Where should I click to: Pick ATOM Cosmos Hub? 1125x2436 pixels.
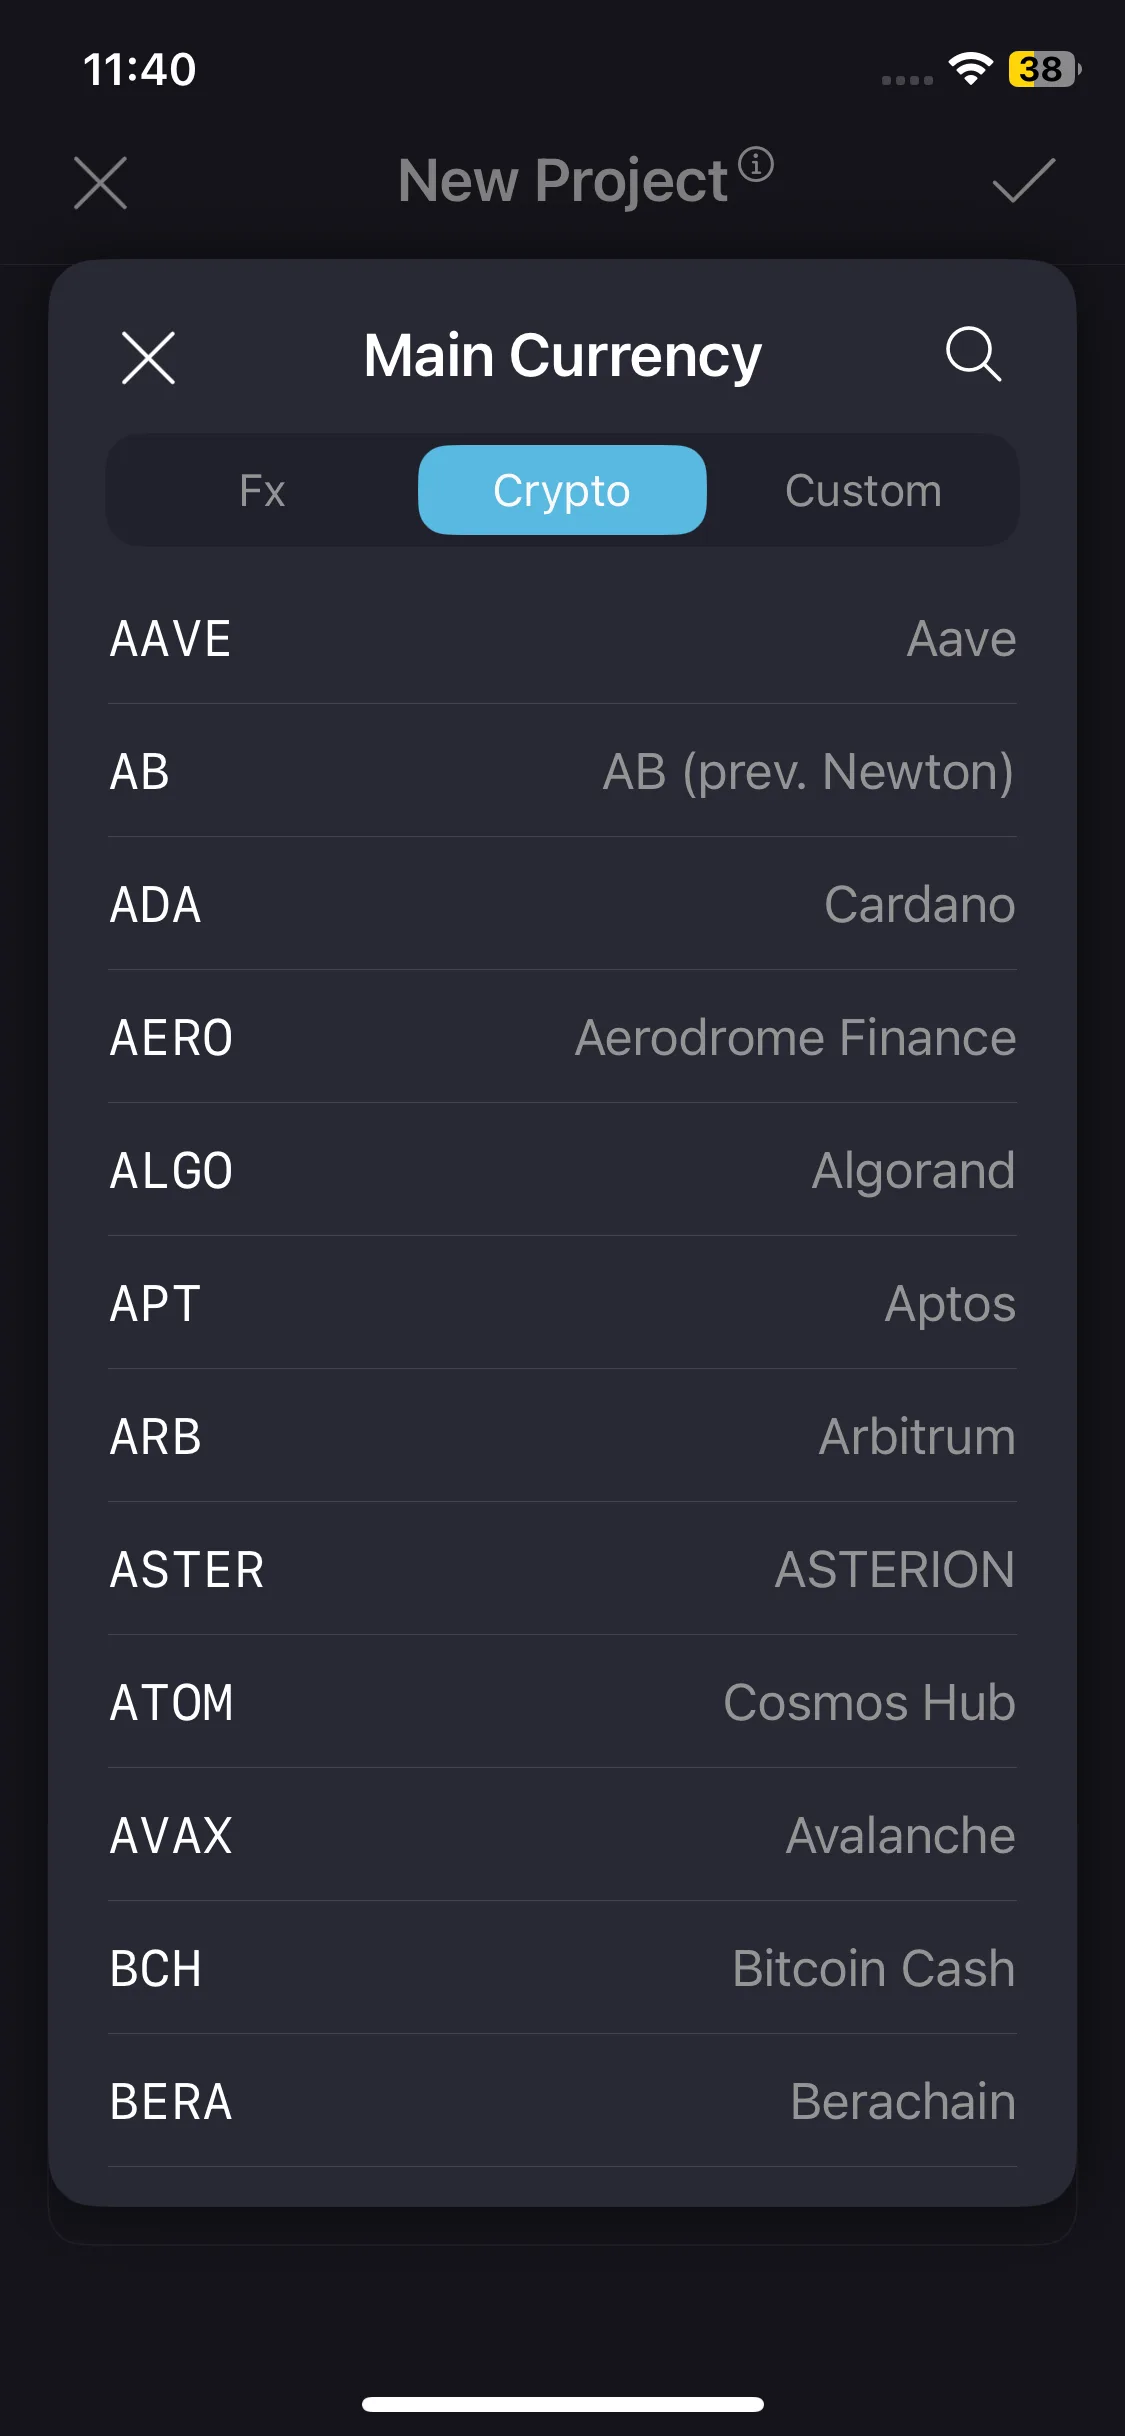pyautogui.click(x=562, y=1703)
